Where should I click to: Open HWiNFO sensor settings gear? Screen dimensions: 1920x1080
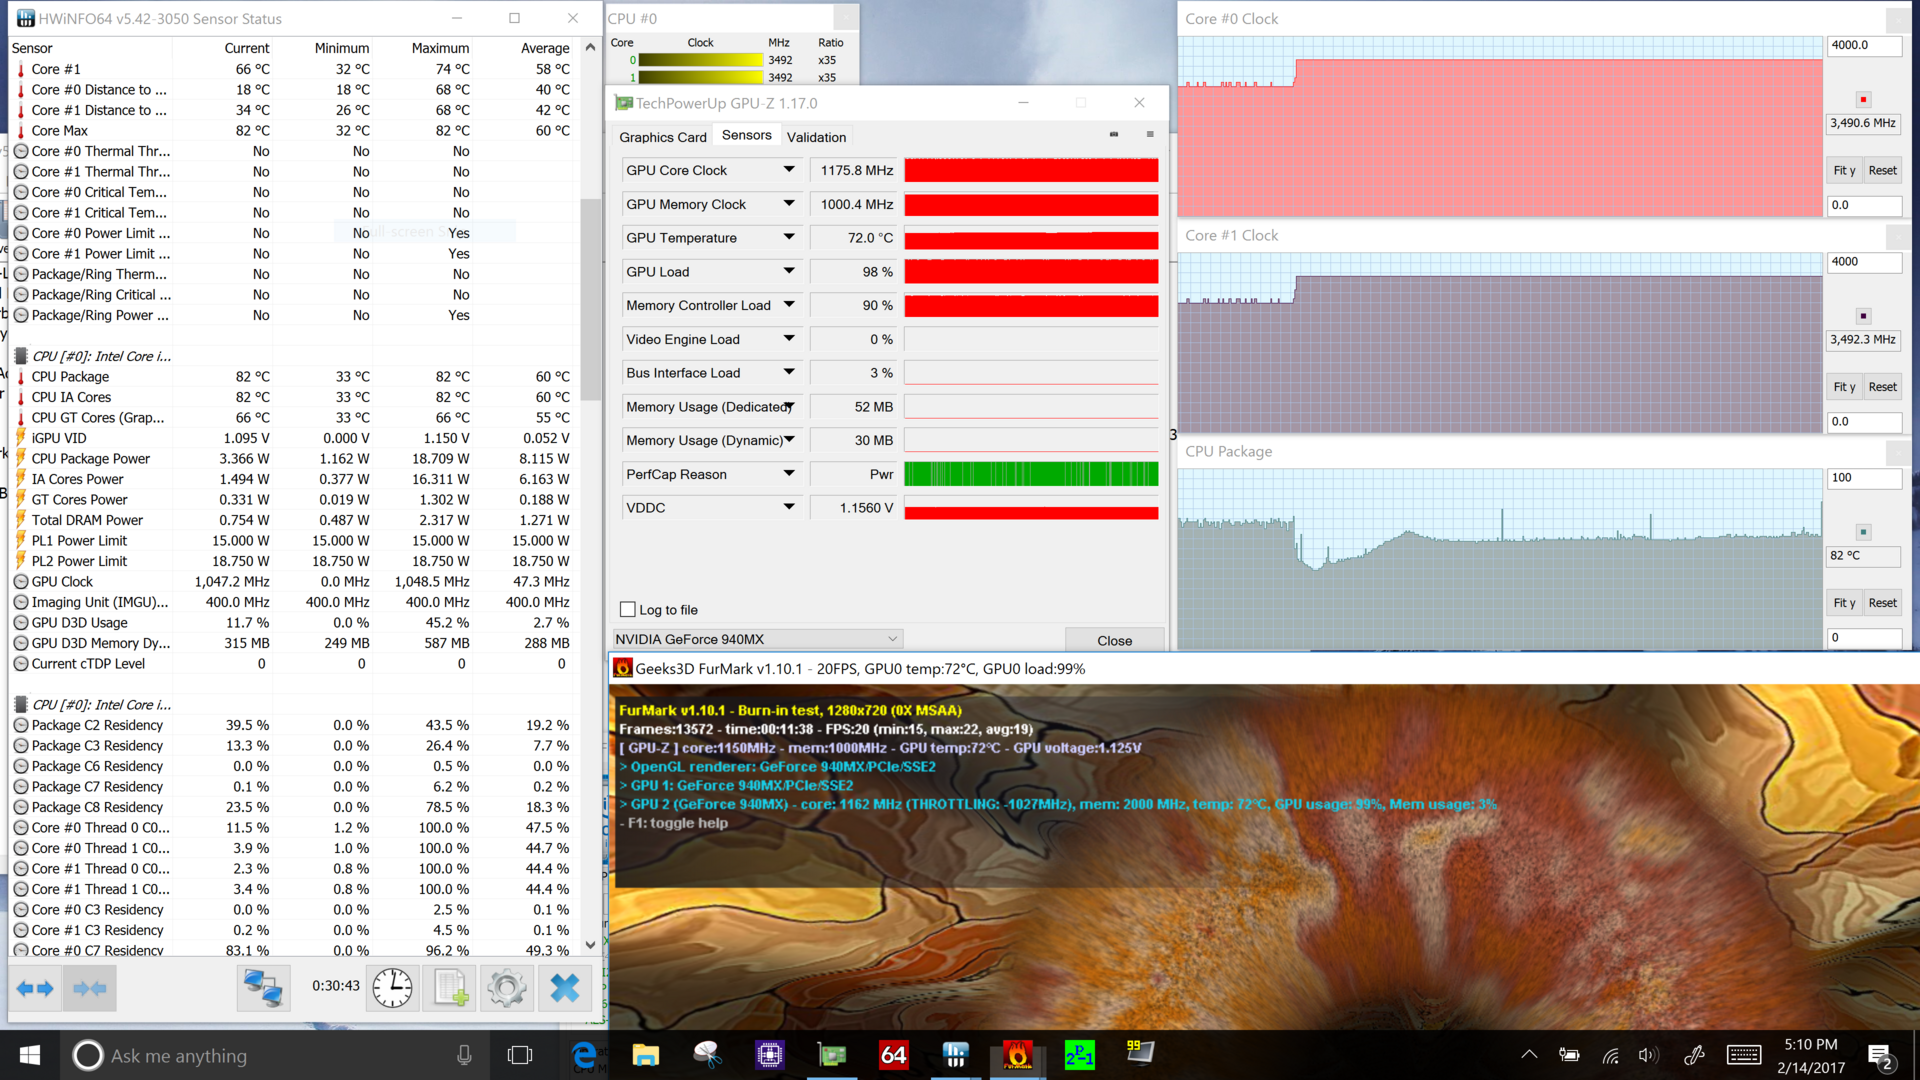pos(507,989)
